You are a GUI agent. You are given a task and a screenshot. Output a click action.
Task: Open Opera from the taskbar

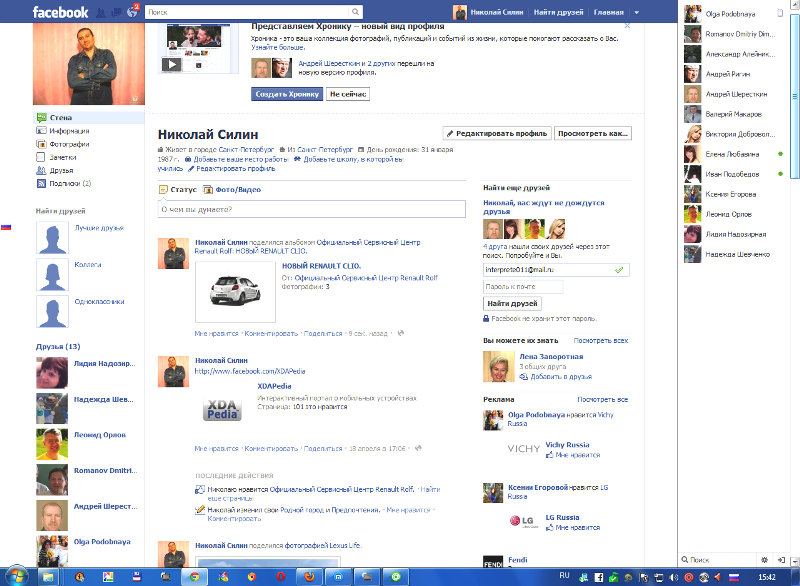point(281,577)
